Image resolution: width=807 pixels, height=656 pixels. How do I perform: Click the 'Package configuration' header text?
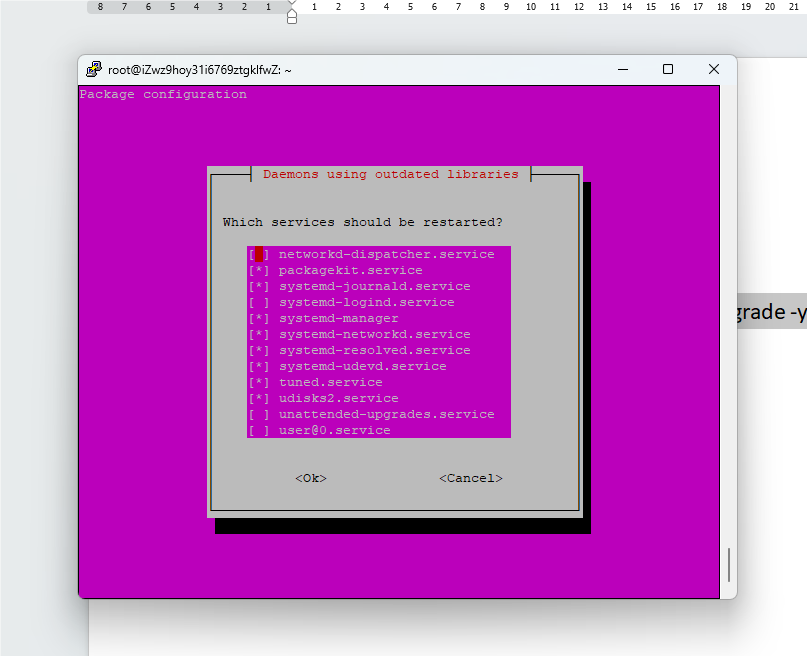163,94
